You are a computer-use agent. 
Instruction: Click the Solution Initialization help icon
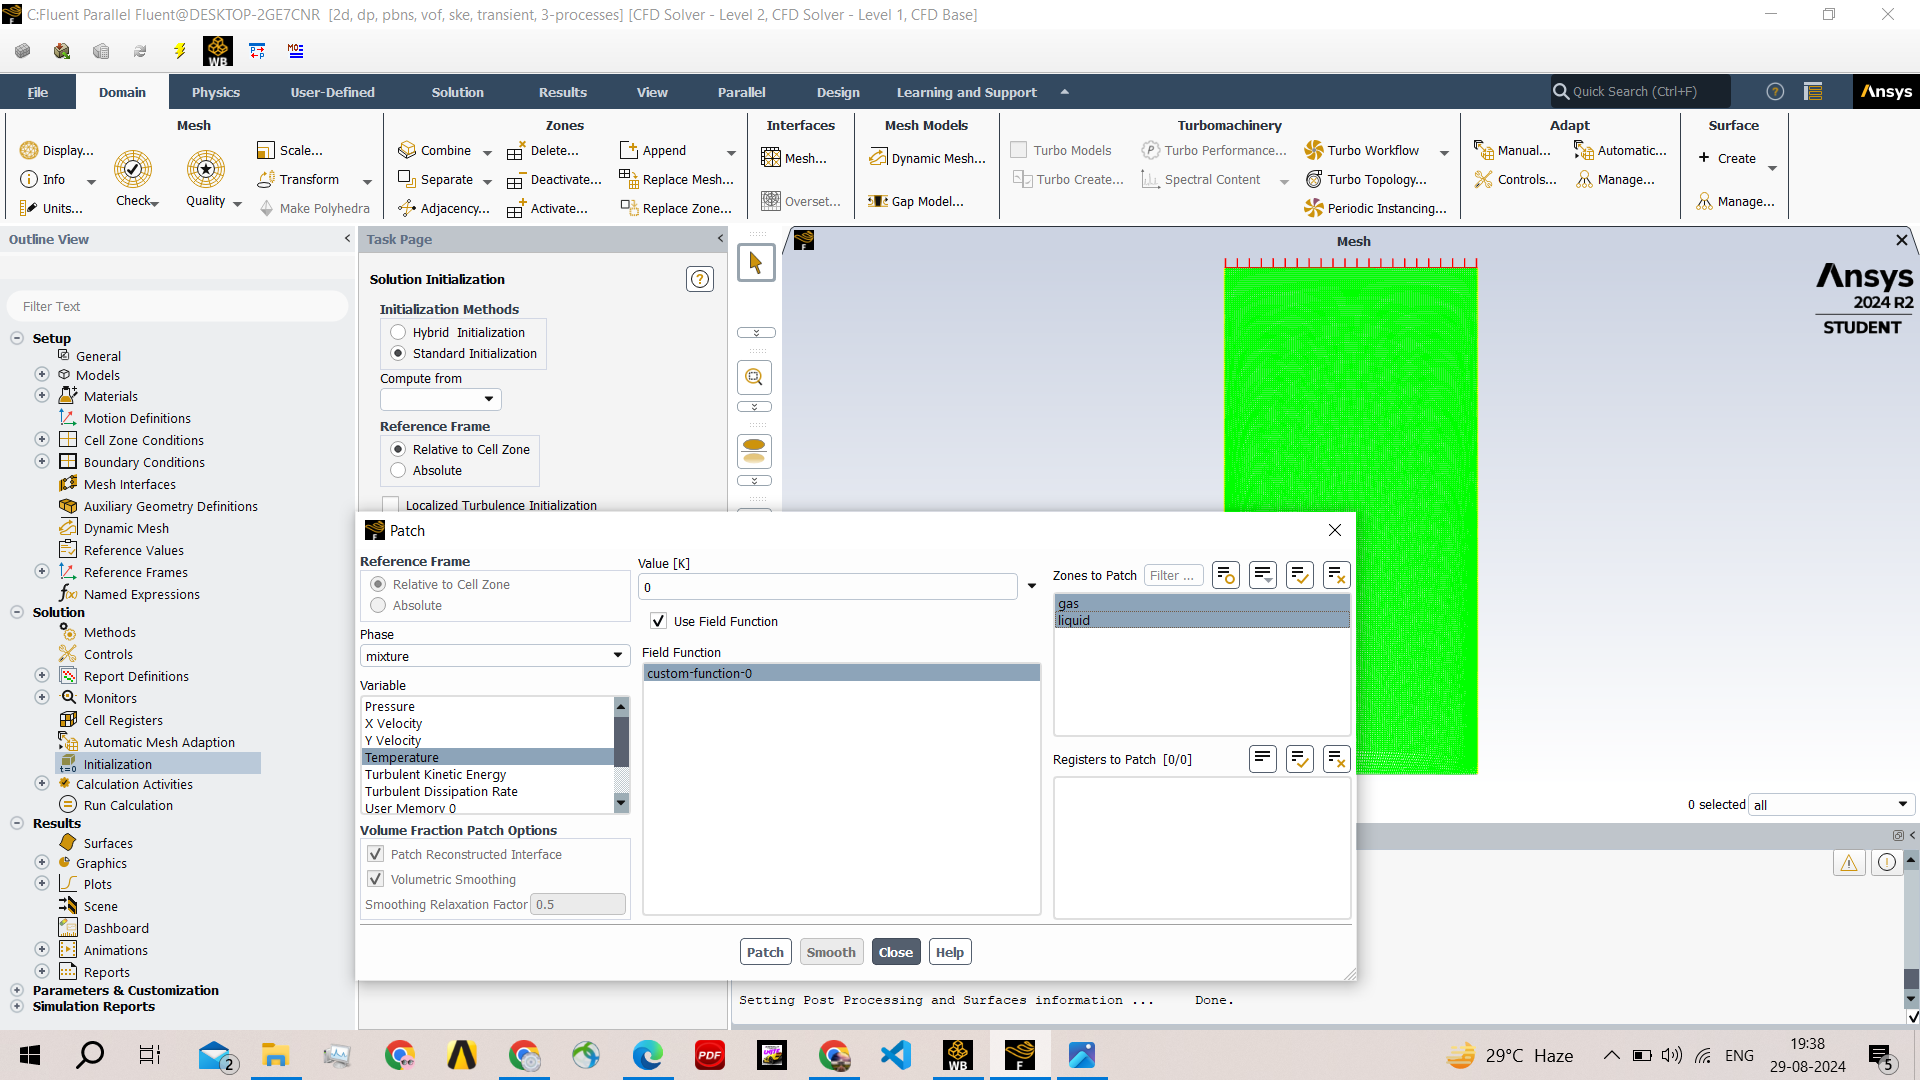(700, 279)
